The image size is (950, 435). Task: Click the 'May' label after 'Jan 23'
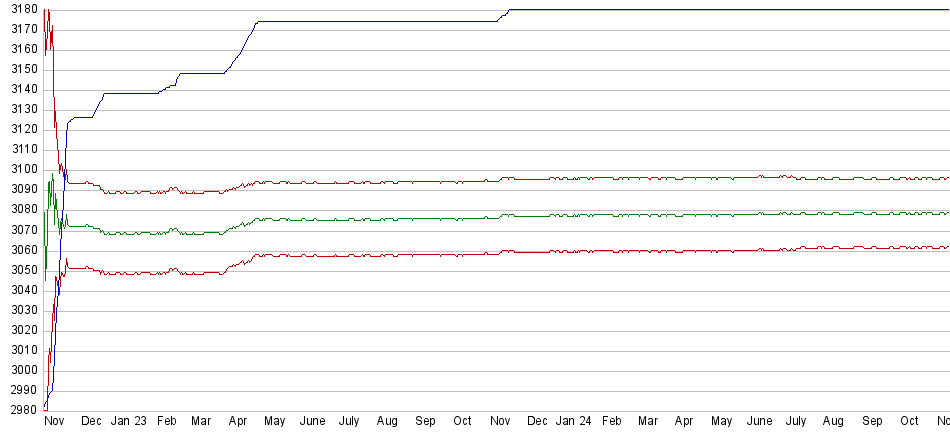275,422
